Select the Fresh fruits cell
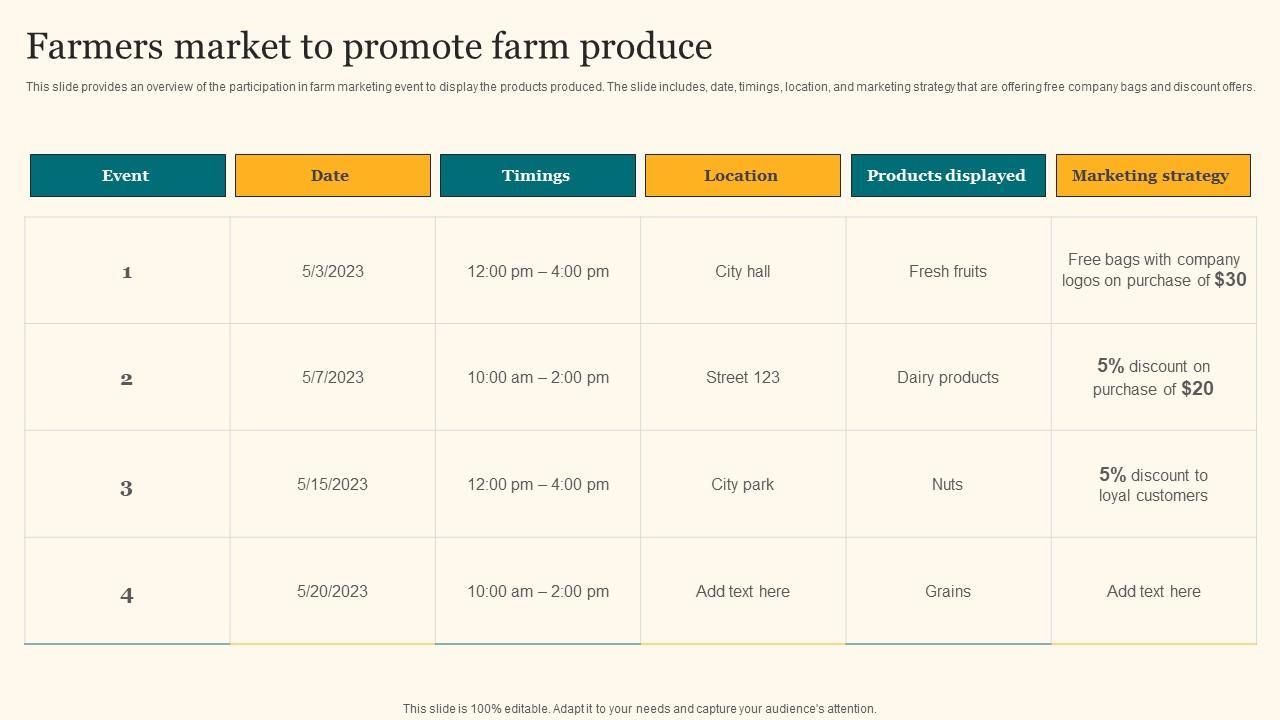The height and width of the screenshot is (720, 1280). click(948, 271)
